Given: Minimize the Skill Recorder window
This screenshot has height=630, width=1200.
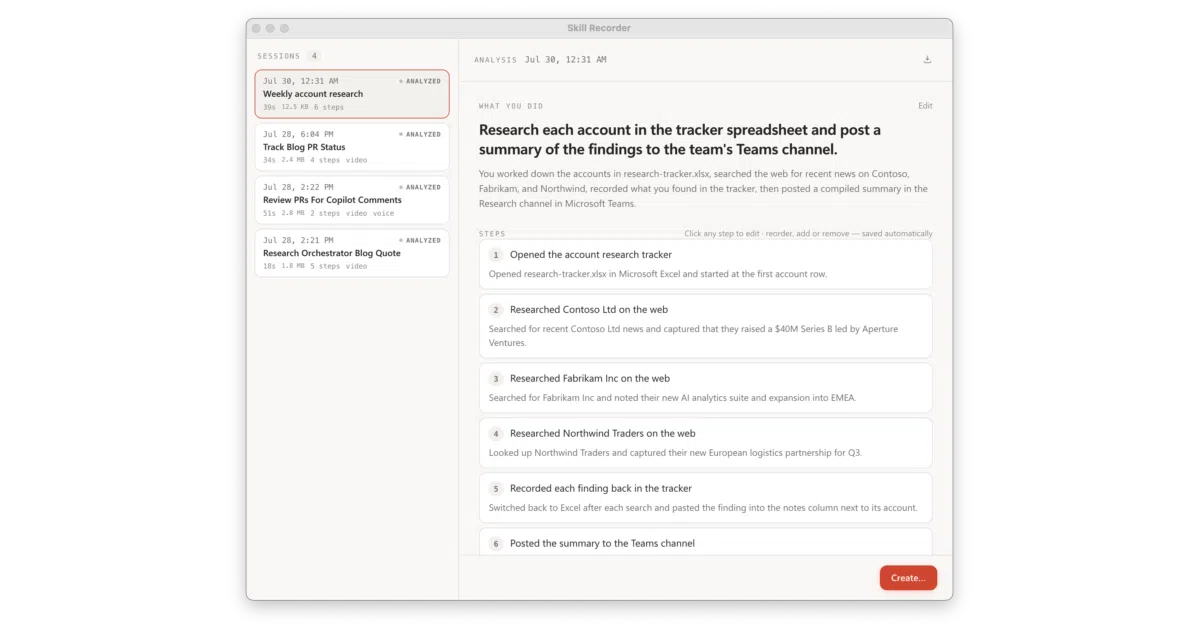Looking at the screenshot, I should point(270,28).
